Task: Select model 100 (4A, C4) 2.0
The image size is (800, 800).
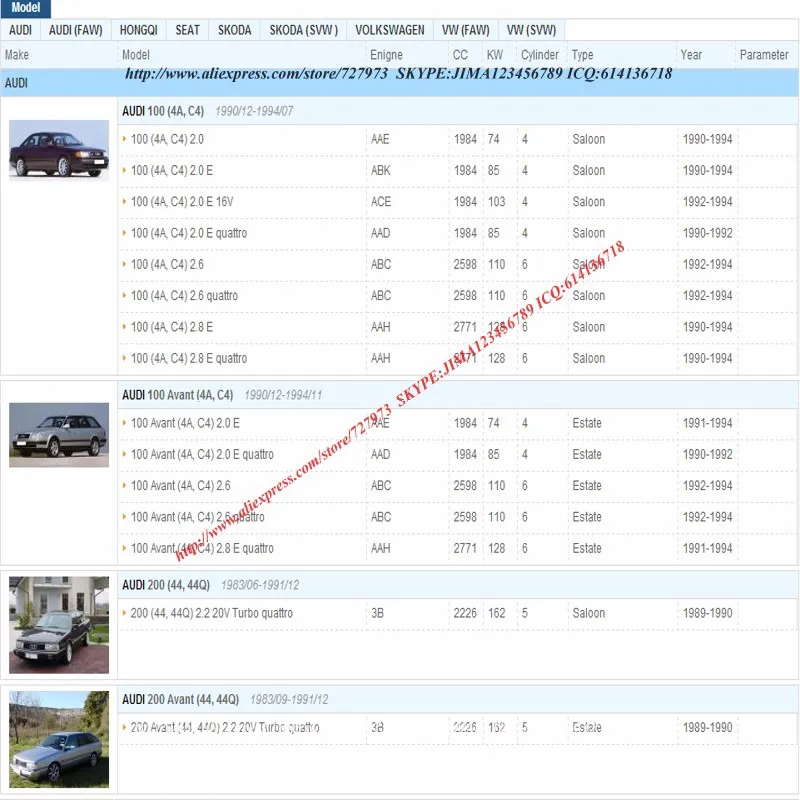Action: click(x=167, y=139)
